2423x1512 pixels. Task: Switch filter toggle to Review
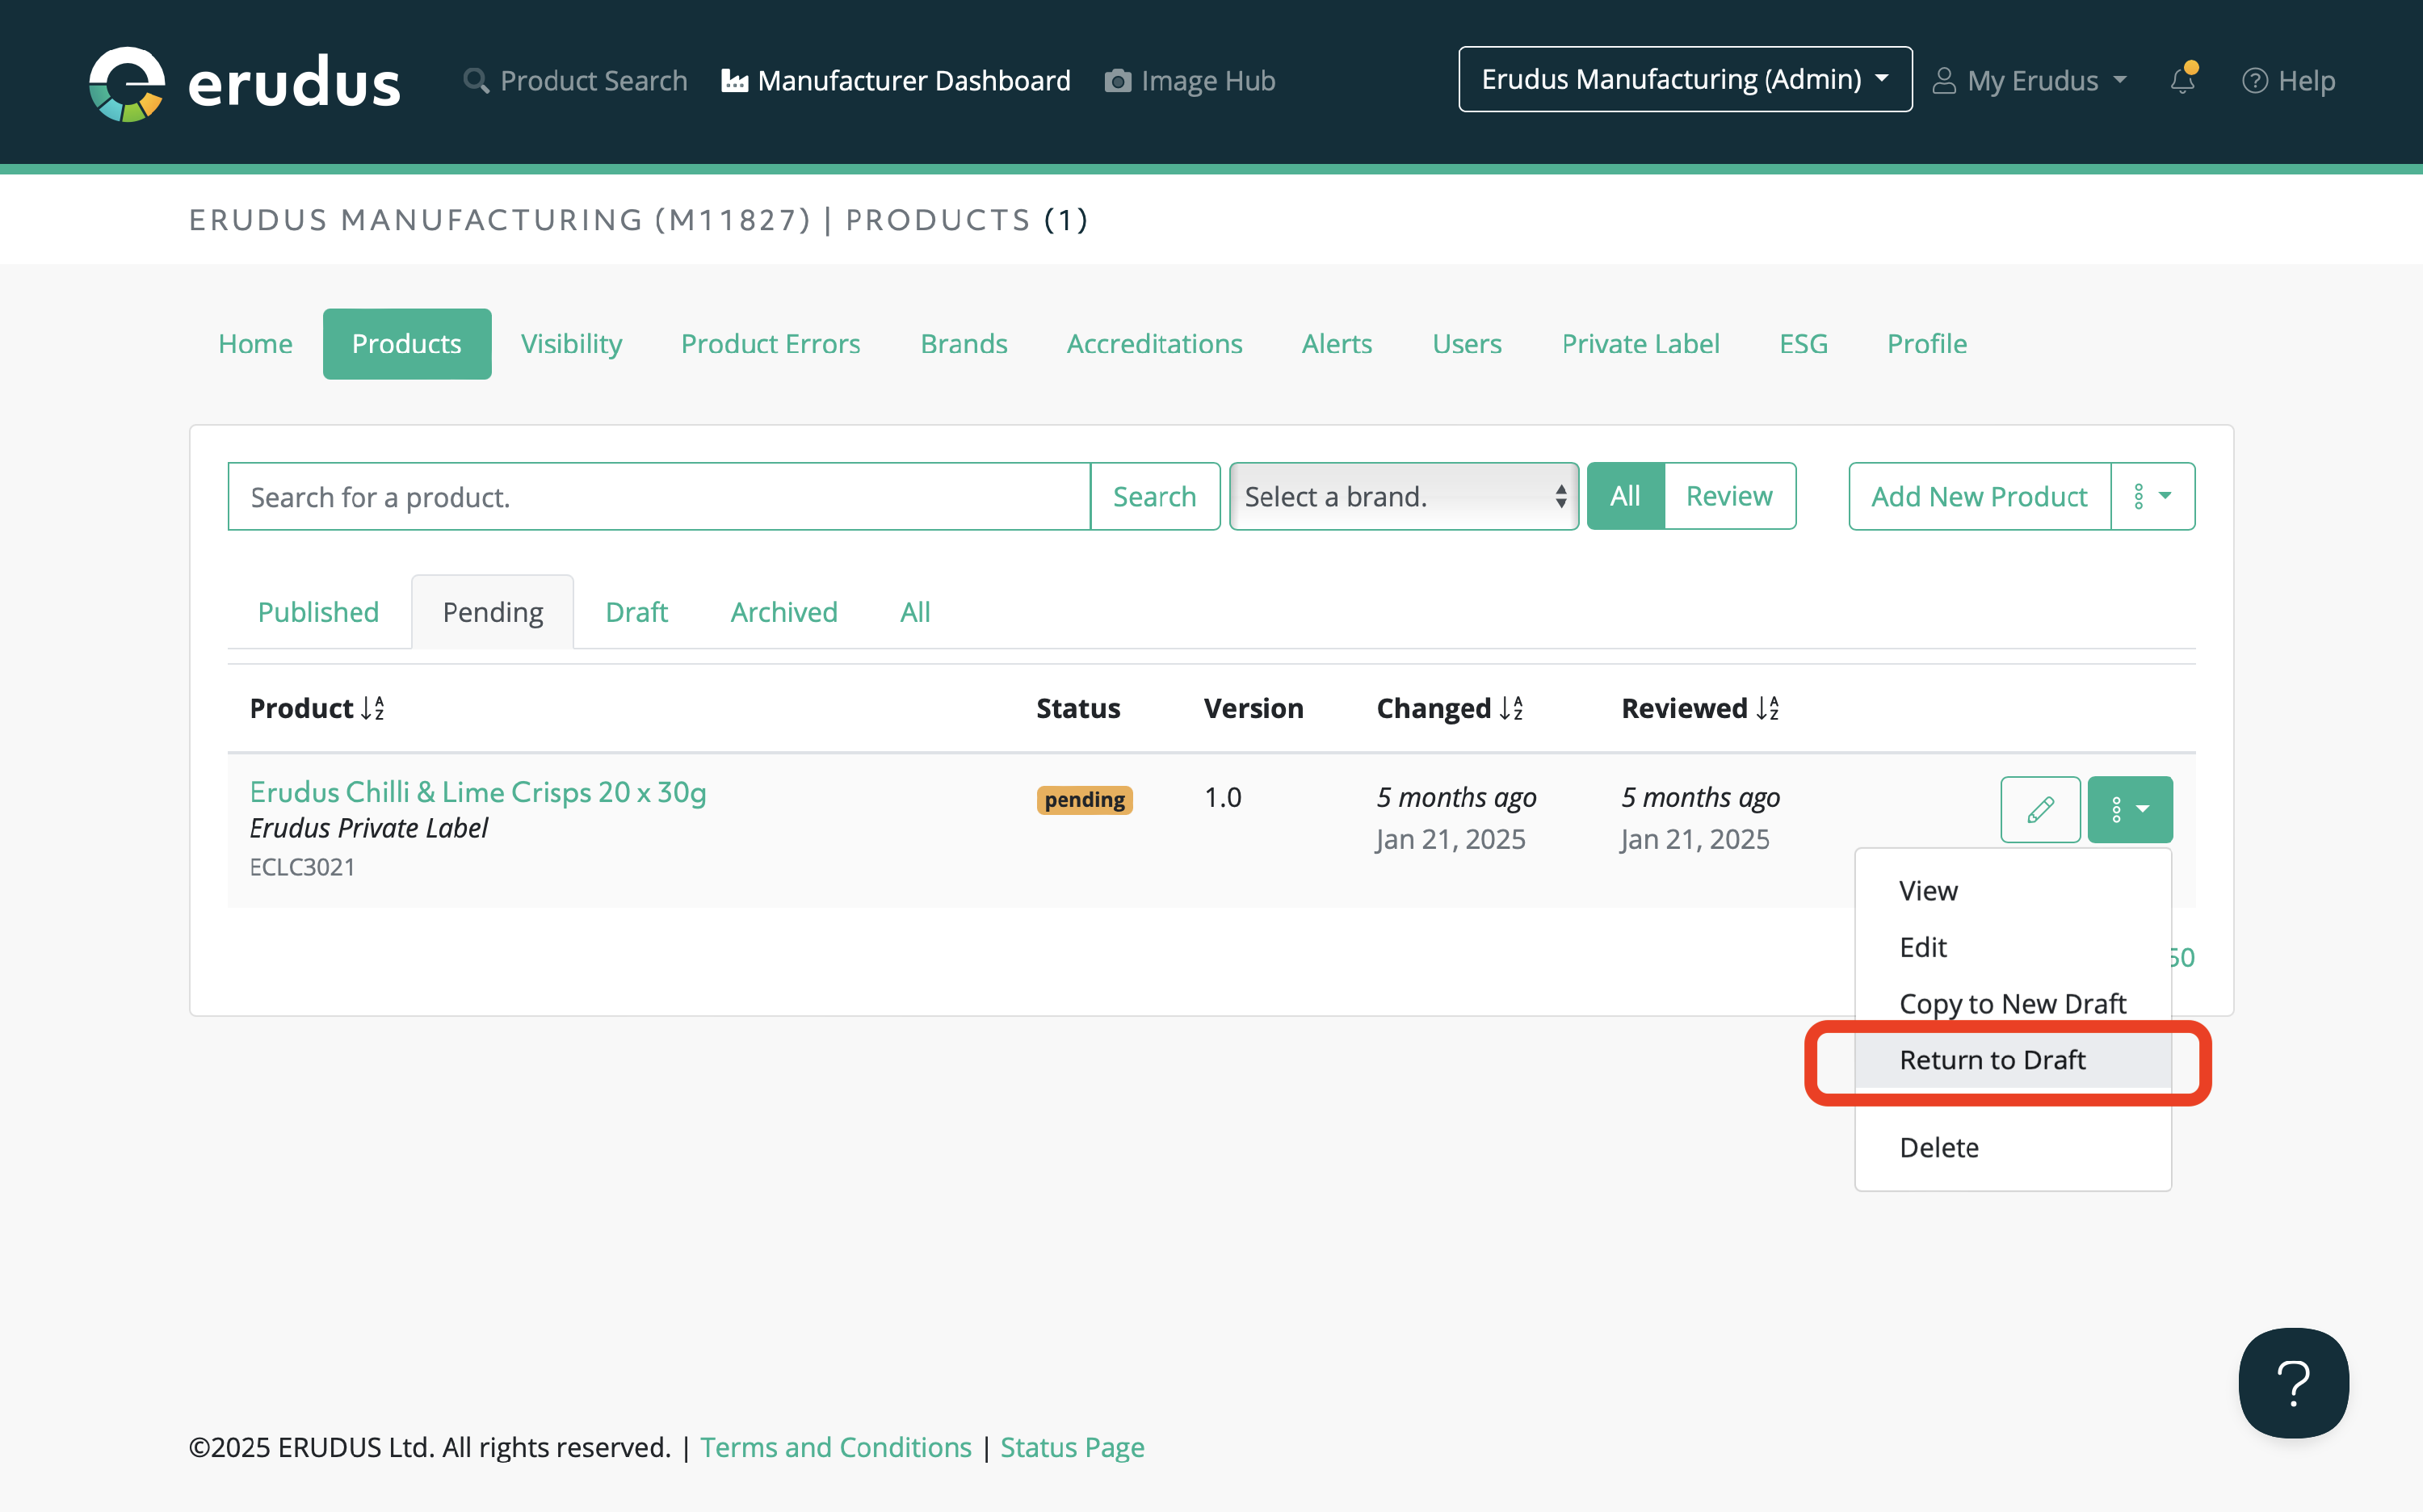pos(1728,496)
